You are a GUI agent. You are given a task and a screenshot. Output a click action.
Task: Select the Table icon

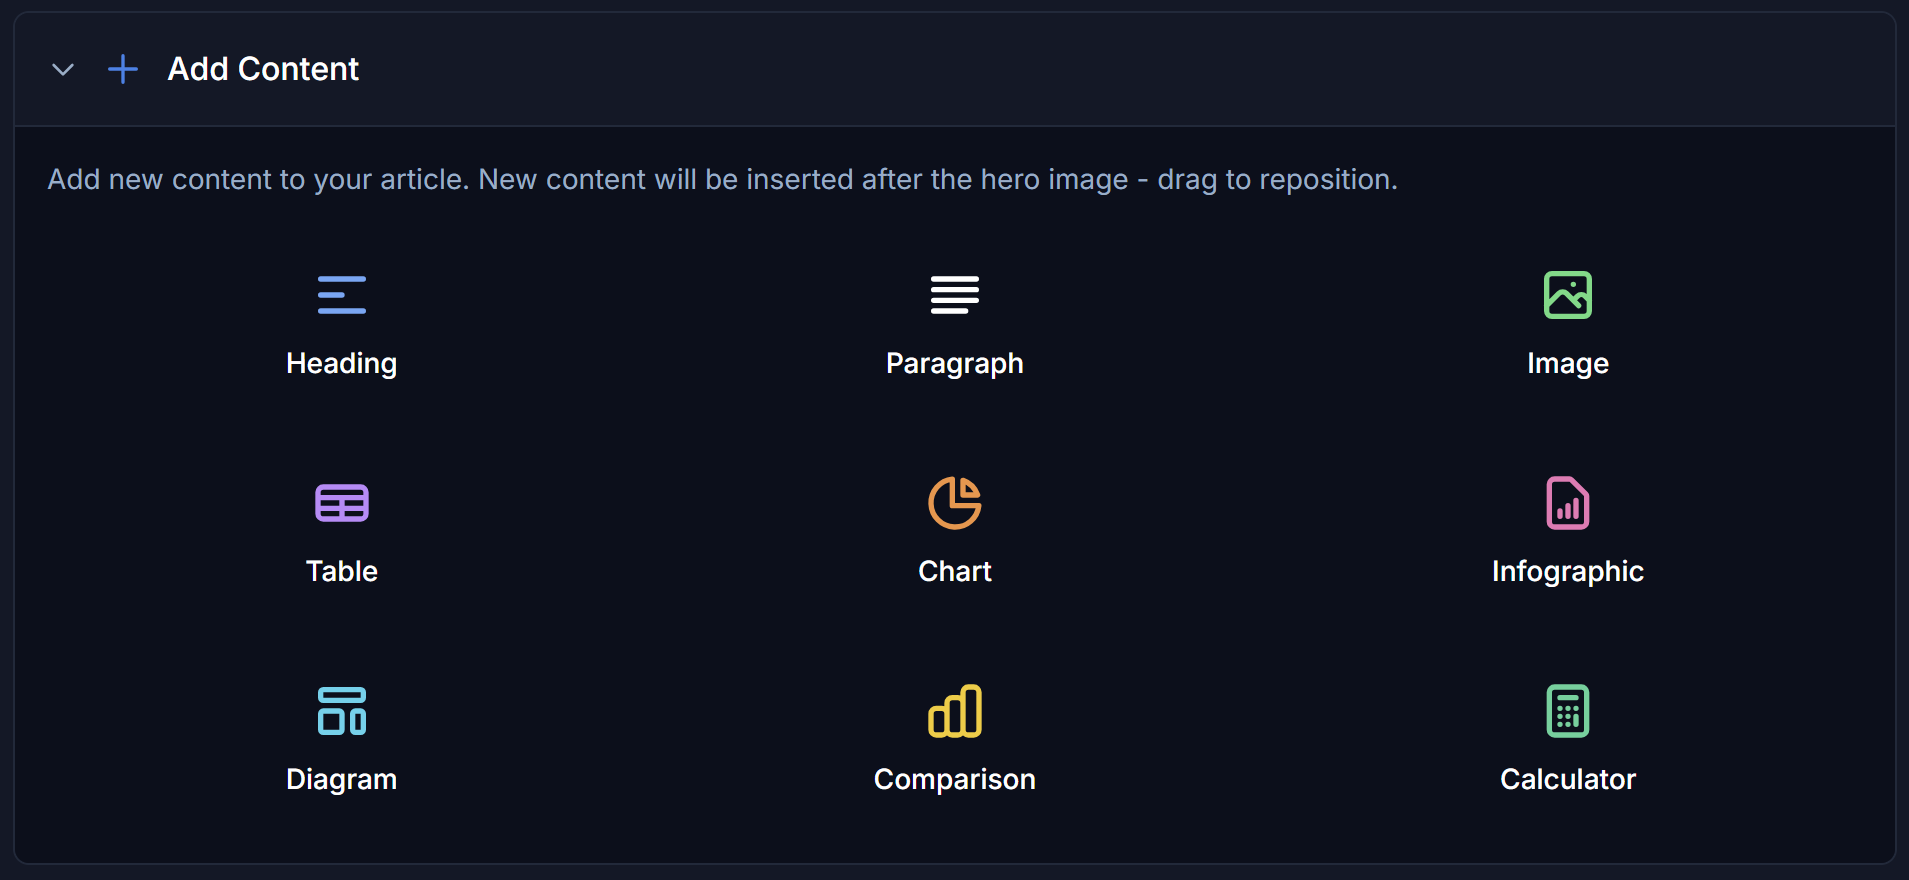[x=341, y=502]
